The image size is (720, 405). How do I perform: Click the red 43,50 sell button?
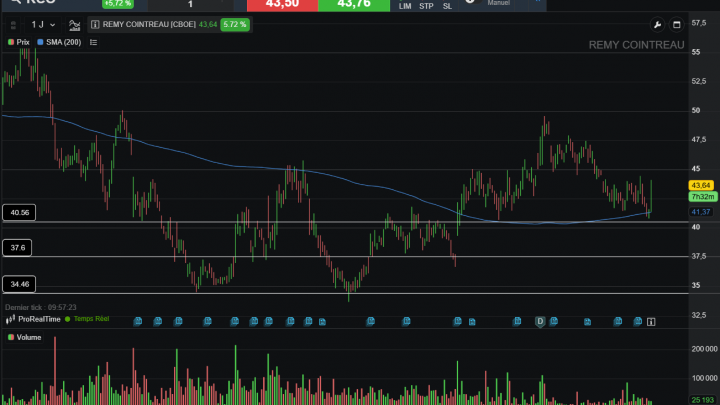tap(282, 6)
